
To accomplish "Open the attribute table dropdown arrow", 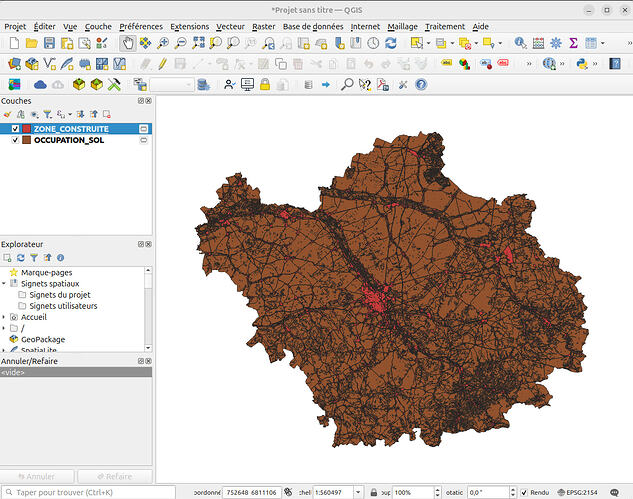I will [603, 43].
